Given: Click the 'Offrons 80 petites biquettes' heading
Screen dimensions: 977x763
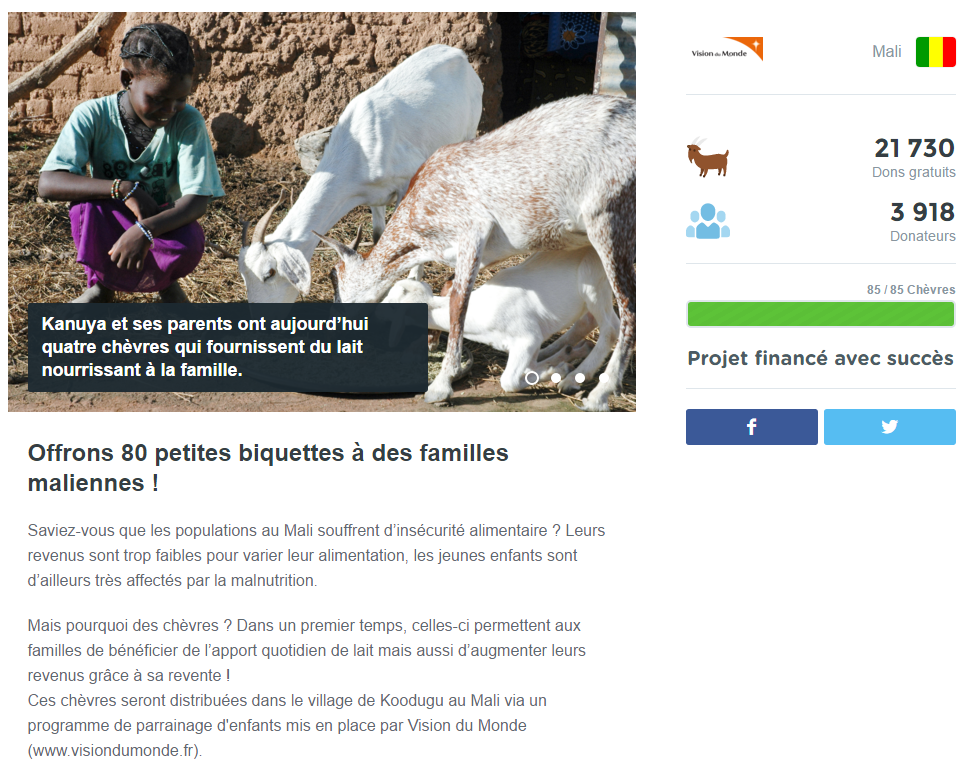Looking at the screenshot, I should [x=268, y=468].
